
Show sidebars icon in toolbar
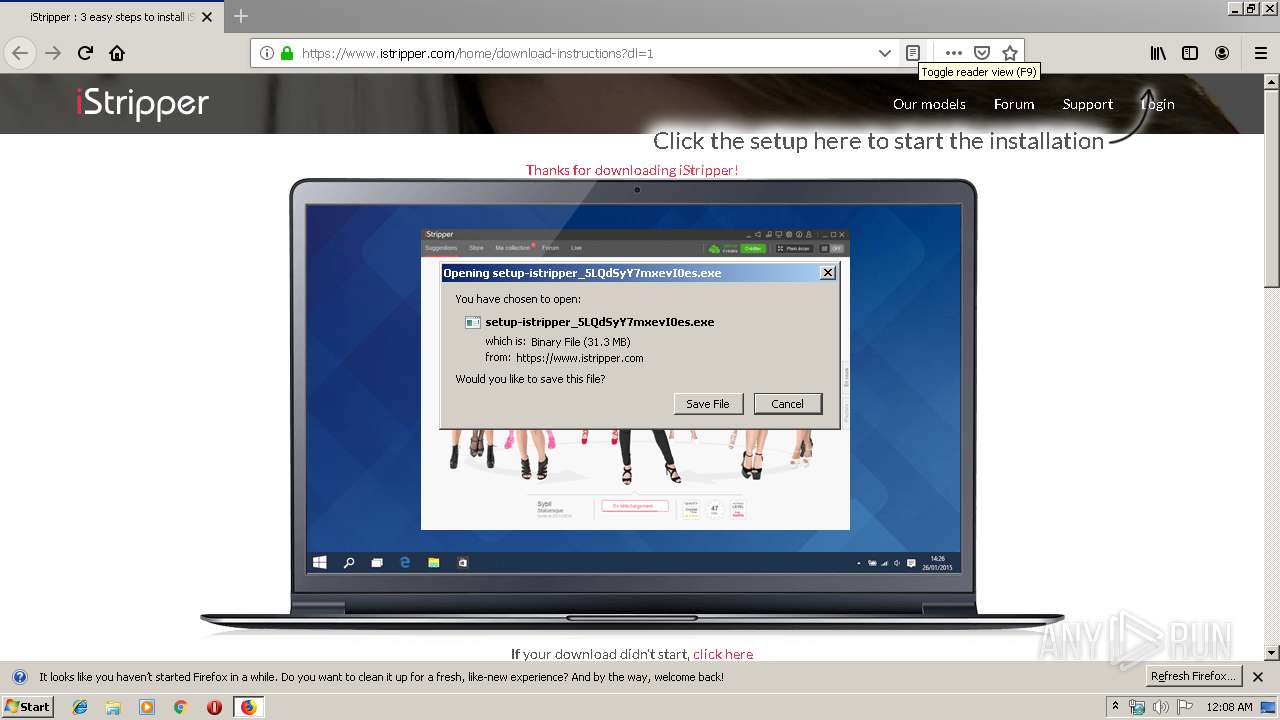click(x=1190, y=53)
